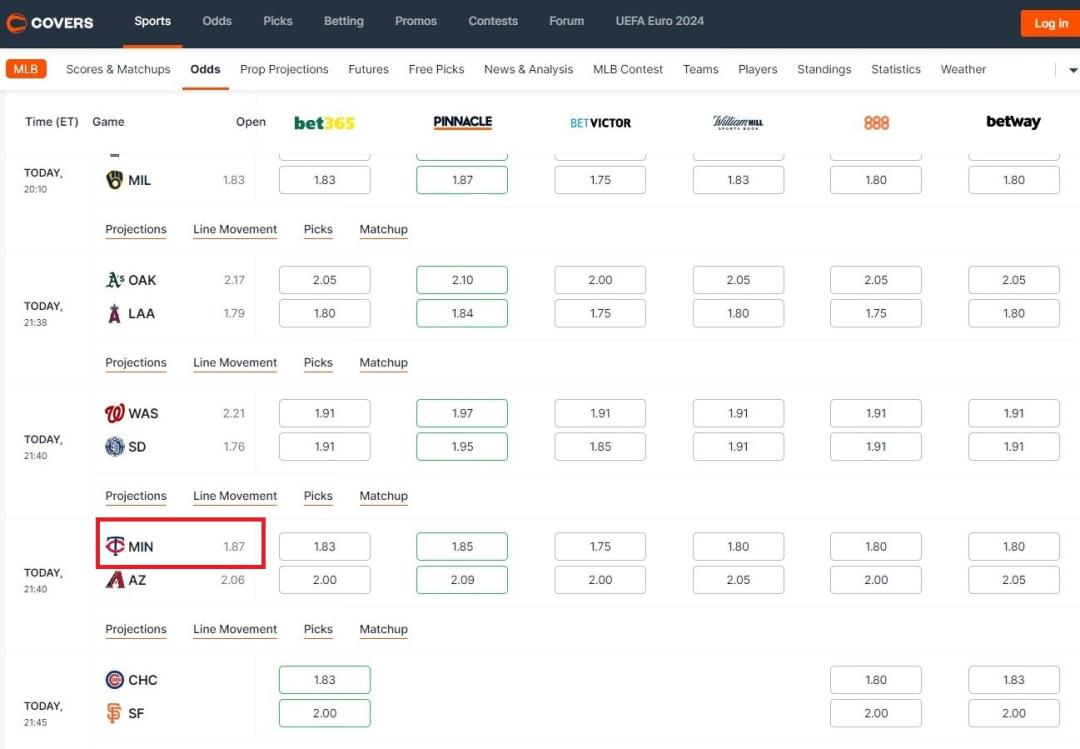Open the Futures tab
Viewport: 1080px width, 749px height.
pos(368,69)
